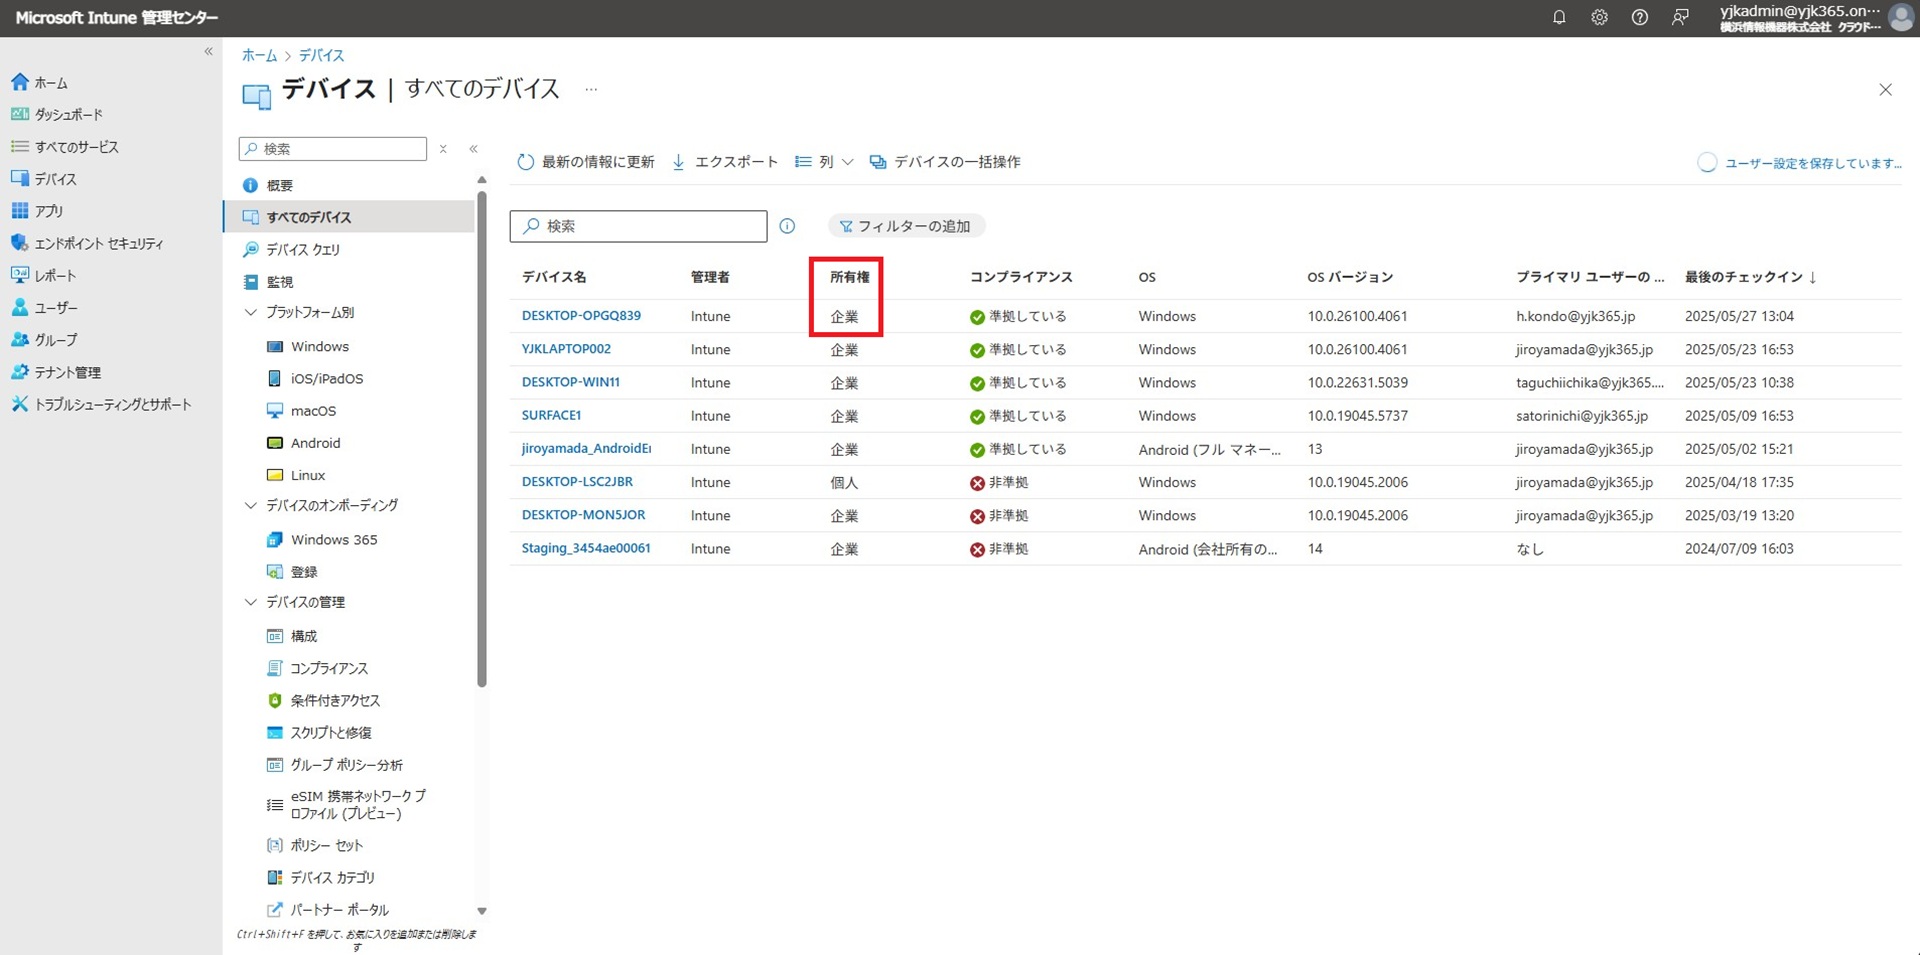Open 構成 configuration item
Viewport: 1920px width, 955px height.
[303, 635]
